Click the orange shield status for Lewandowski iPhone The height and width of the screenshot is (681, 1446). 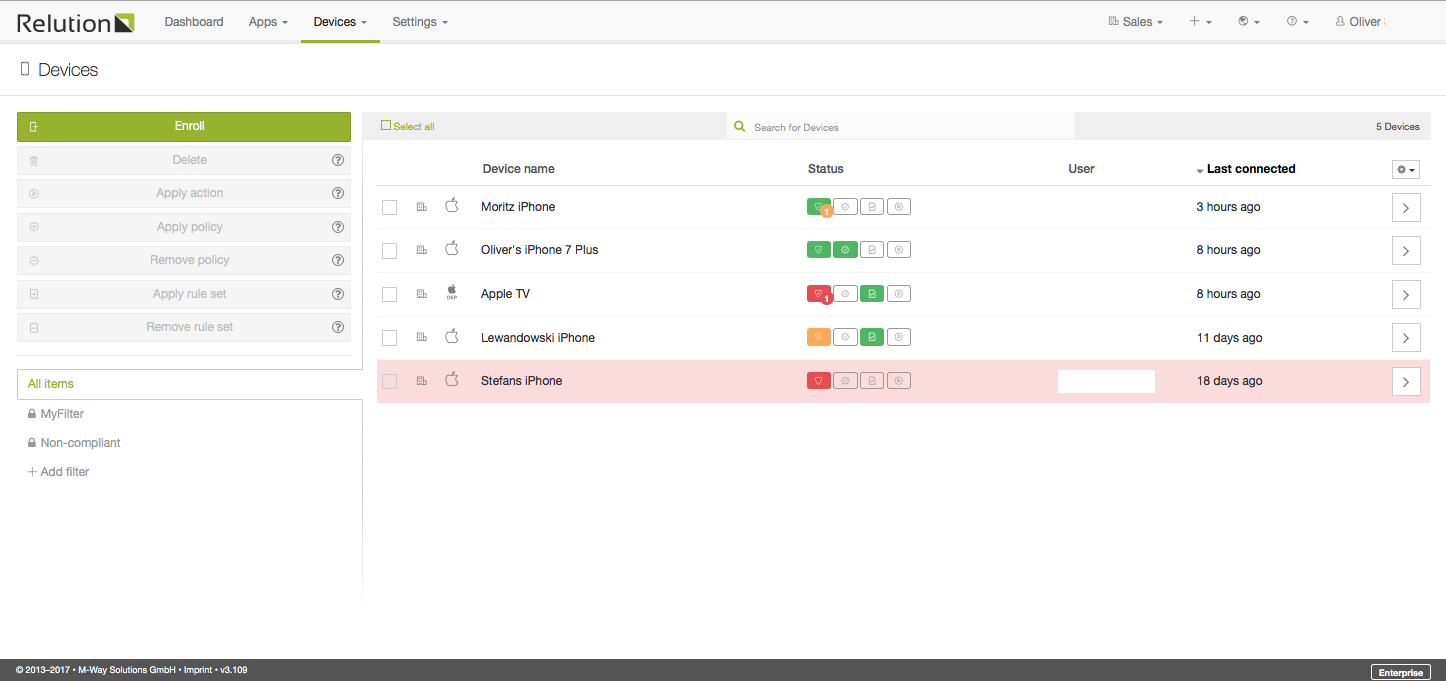[818, 338]
